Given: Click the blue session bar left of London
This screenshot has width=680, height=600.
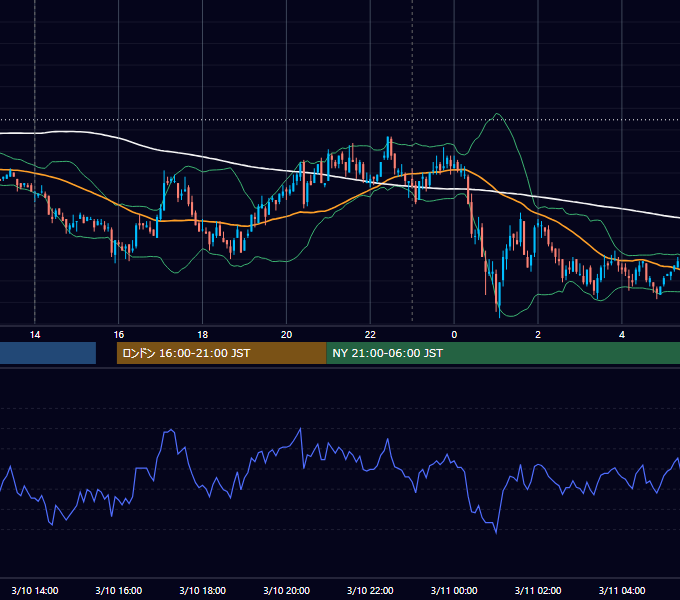Looking at the screenshot, I should [48, 353].
